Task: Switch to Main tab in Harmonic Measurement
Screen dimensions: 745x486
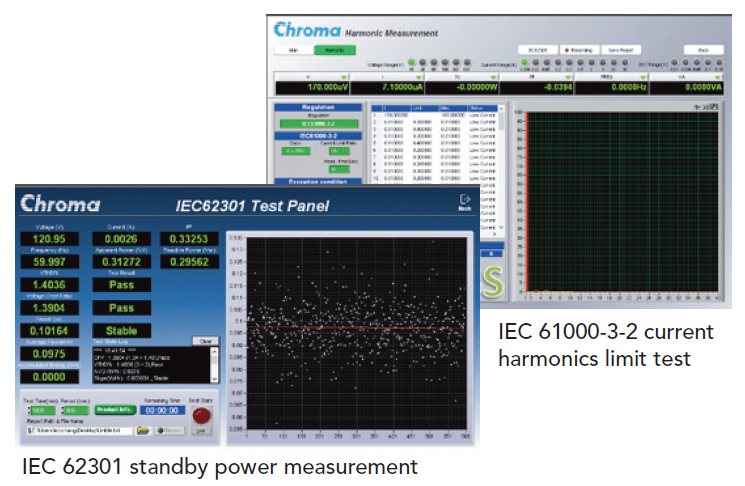Action: [x=293, y=50]
